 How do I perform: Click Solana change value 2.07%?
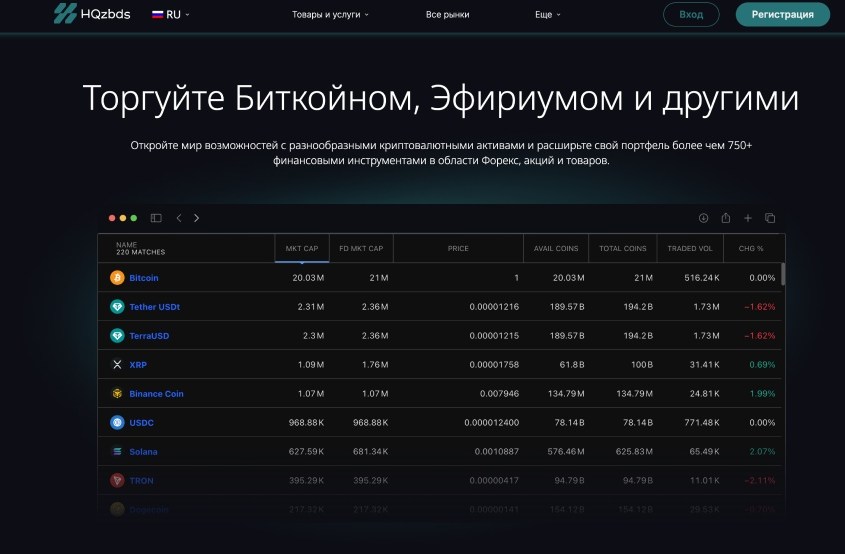[x=762, y=452]
